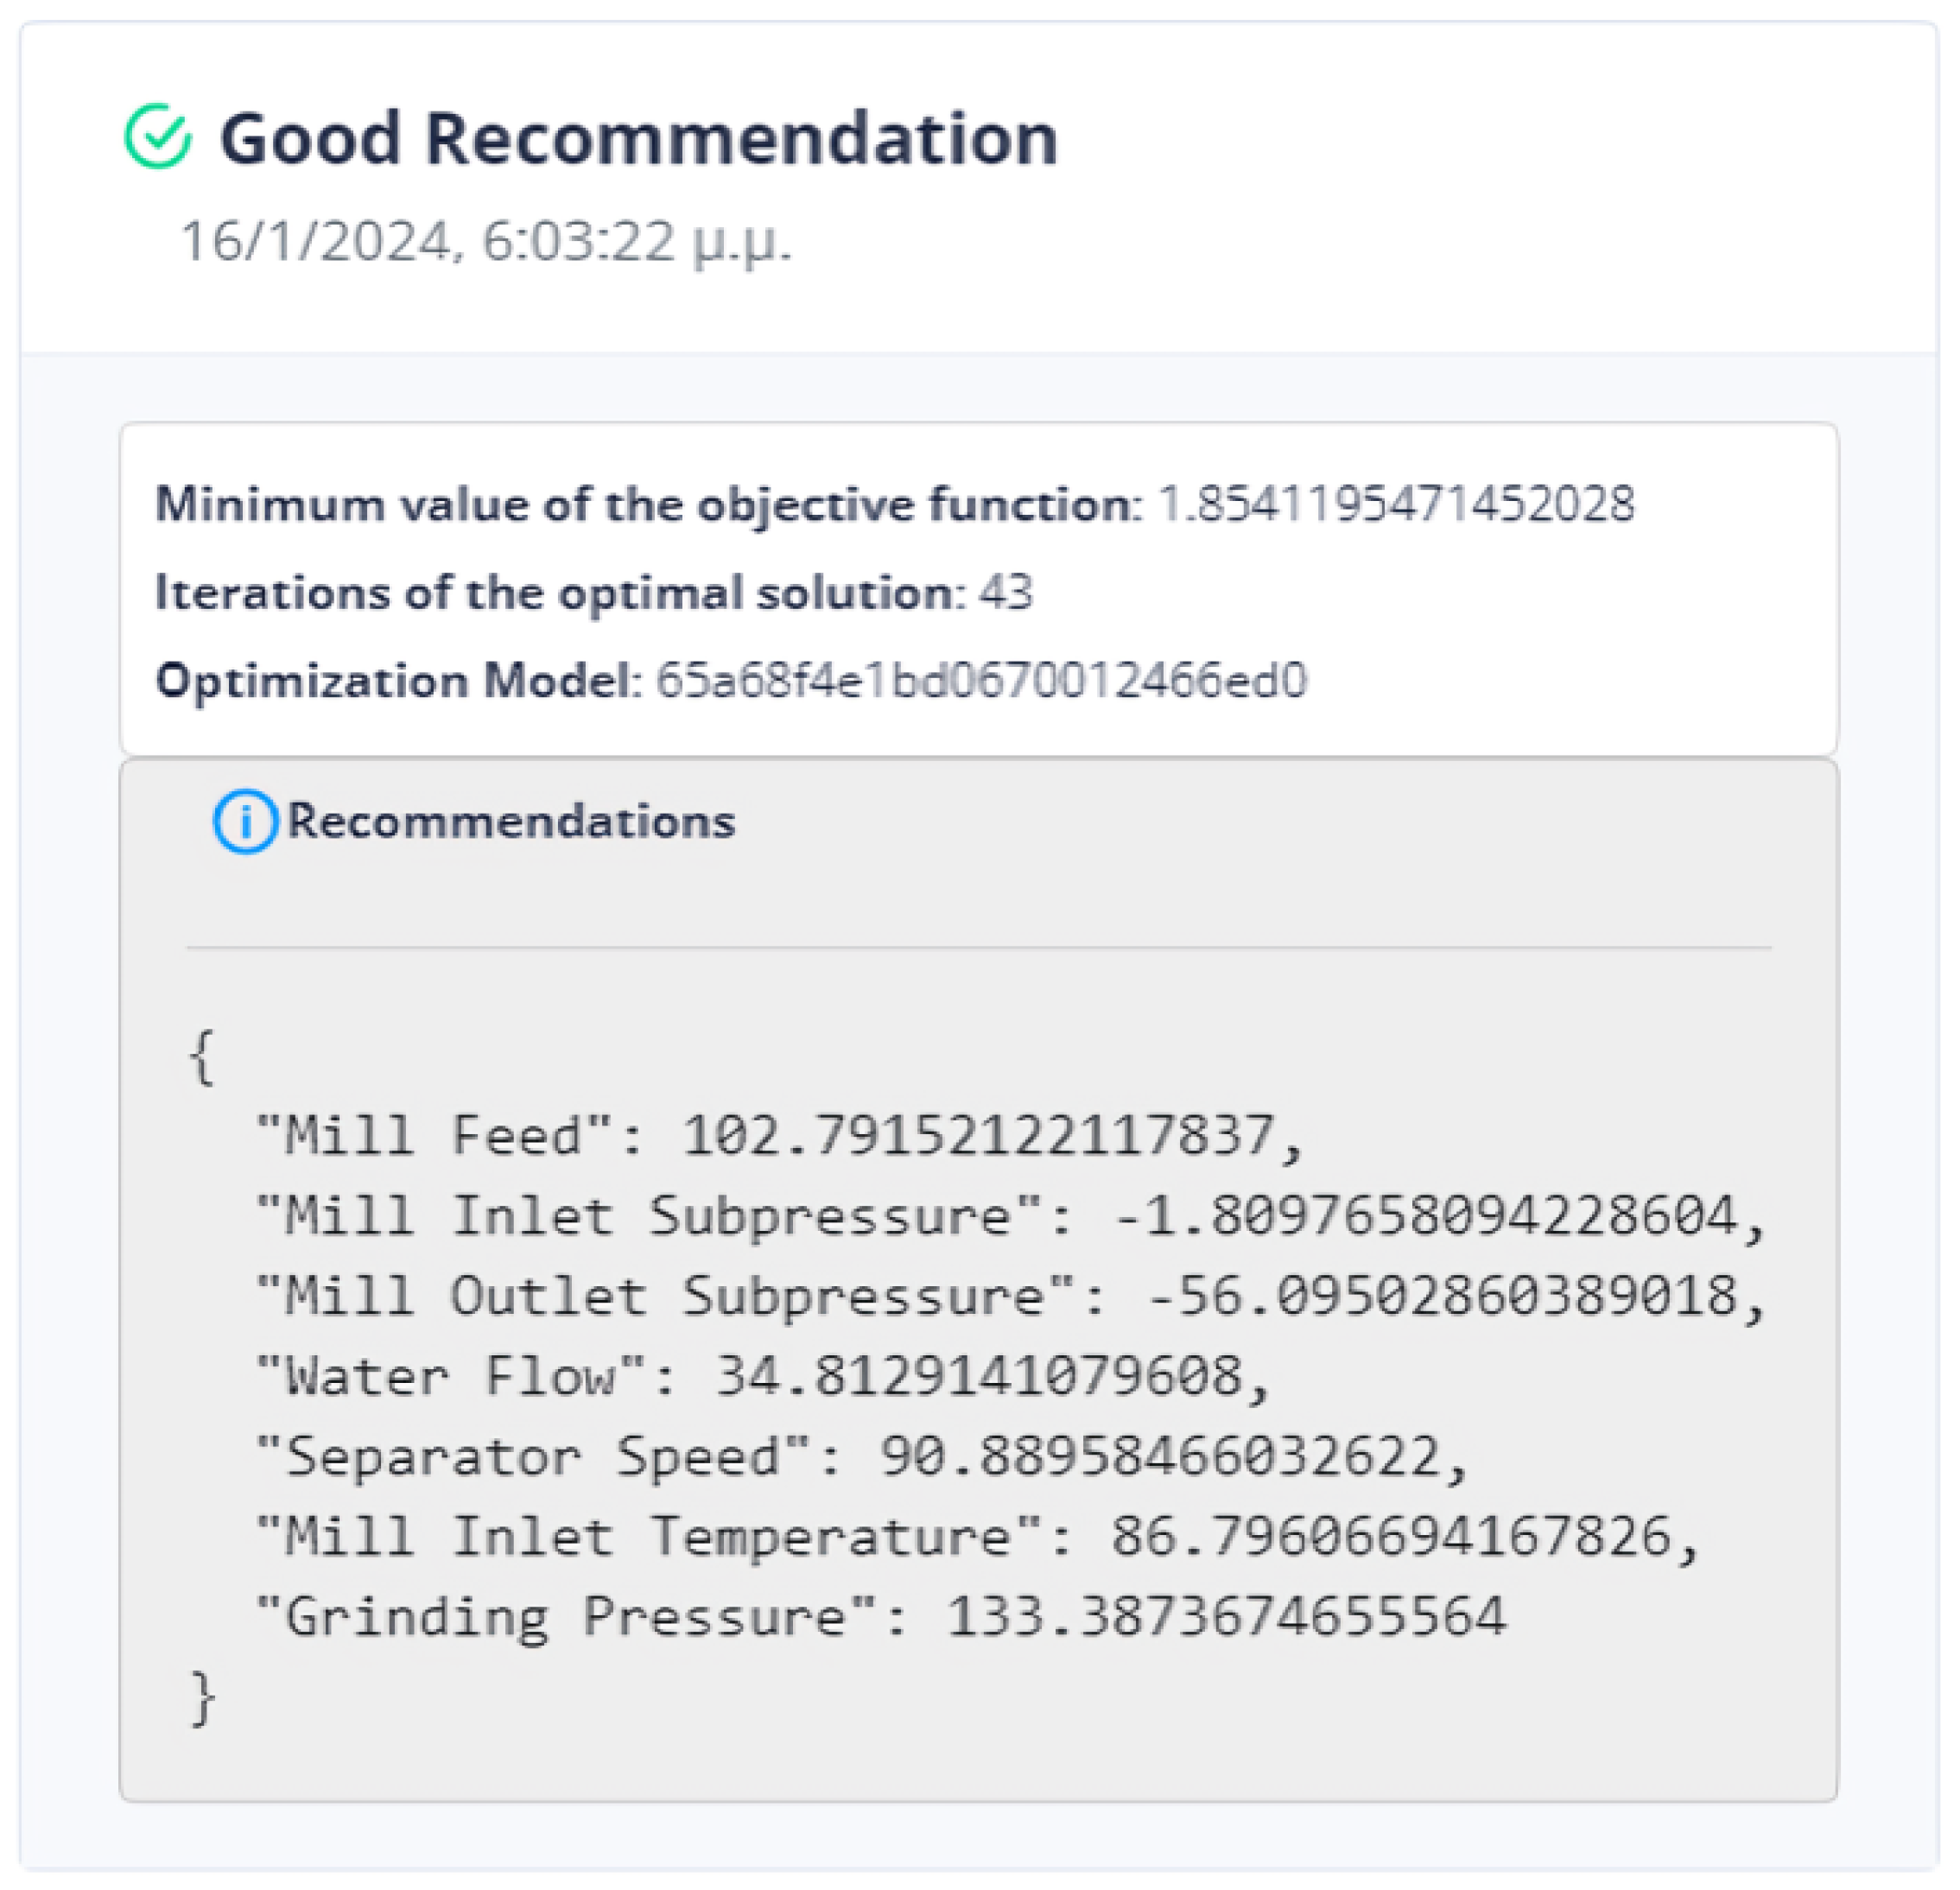
Task: Select the iterations count 43
Action: coord(1006,593)
